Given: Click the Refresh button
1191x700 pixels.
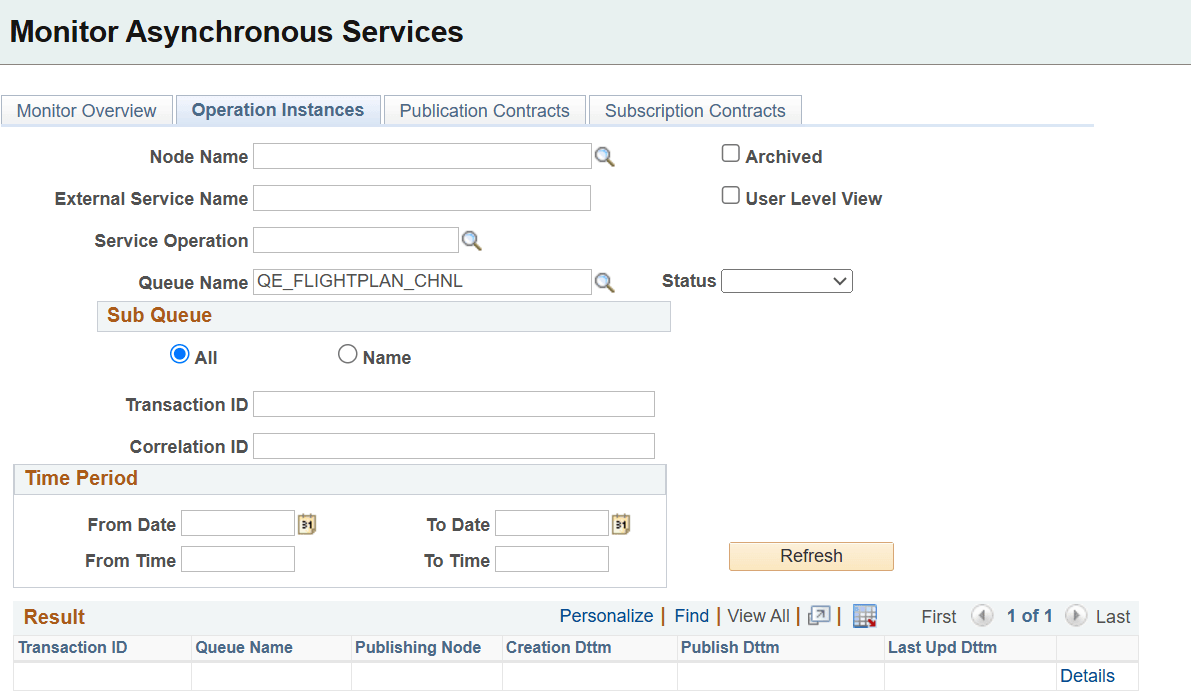Looking at the screenshot, I should pos(811,556).
